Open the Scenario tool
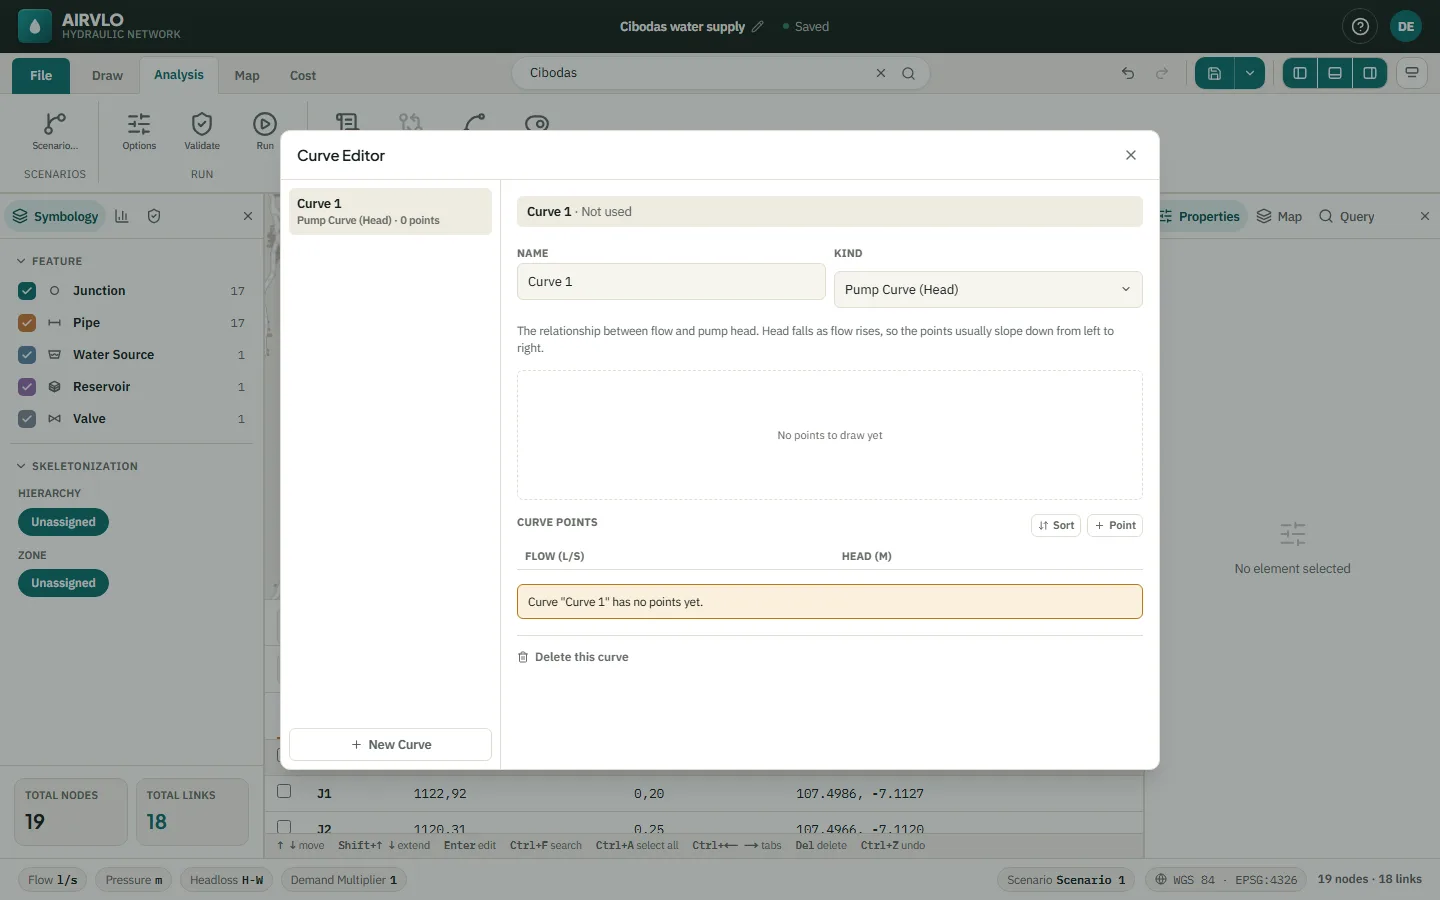 (x=55, y=131)
